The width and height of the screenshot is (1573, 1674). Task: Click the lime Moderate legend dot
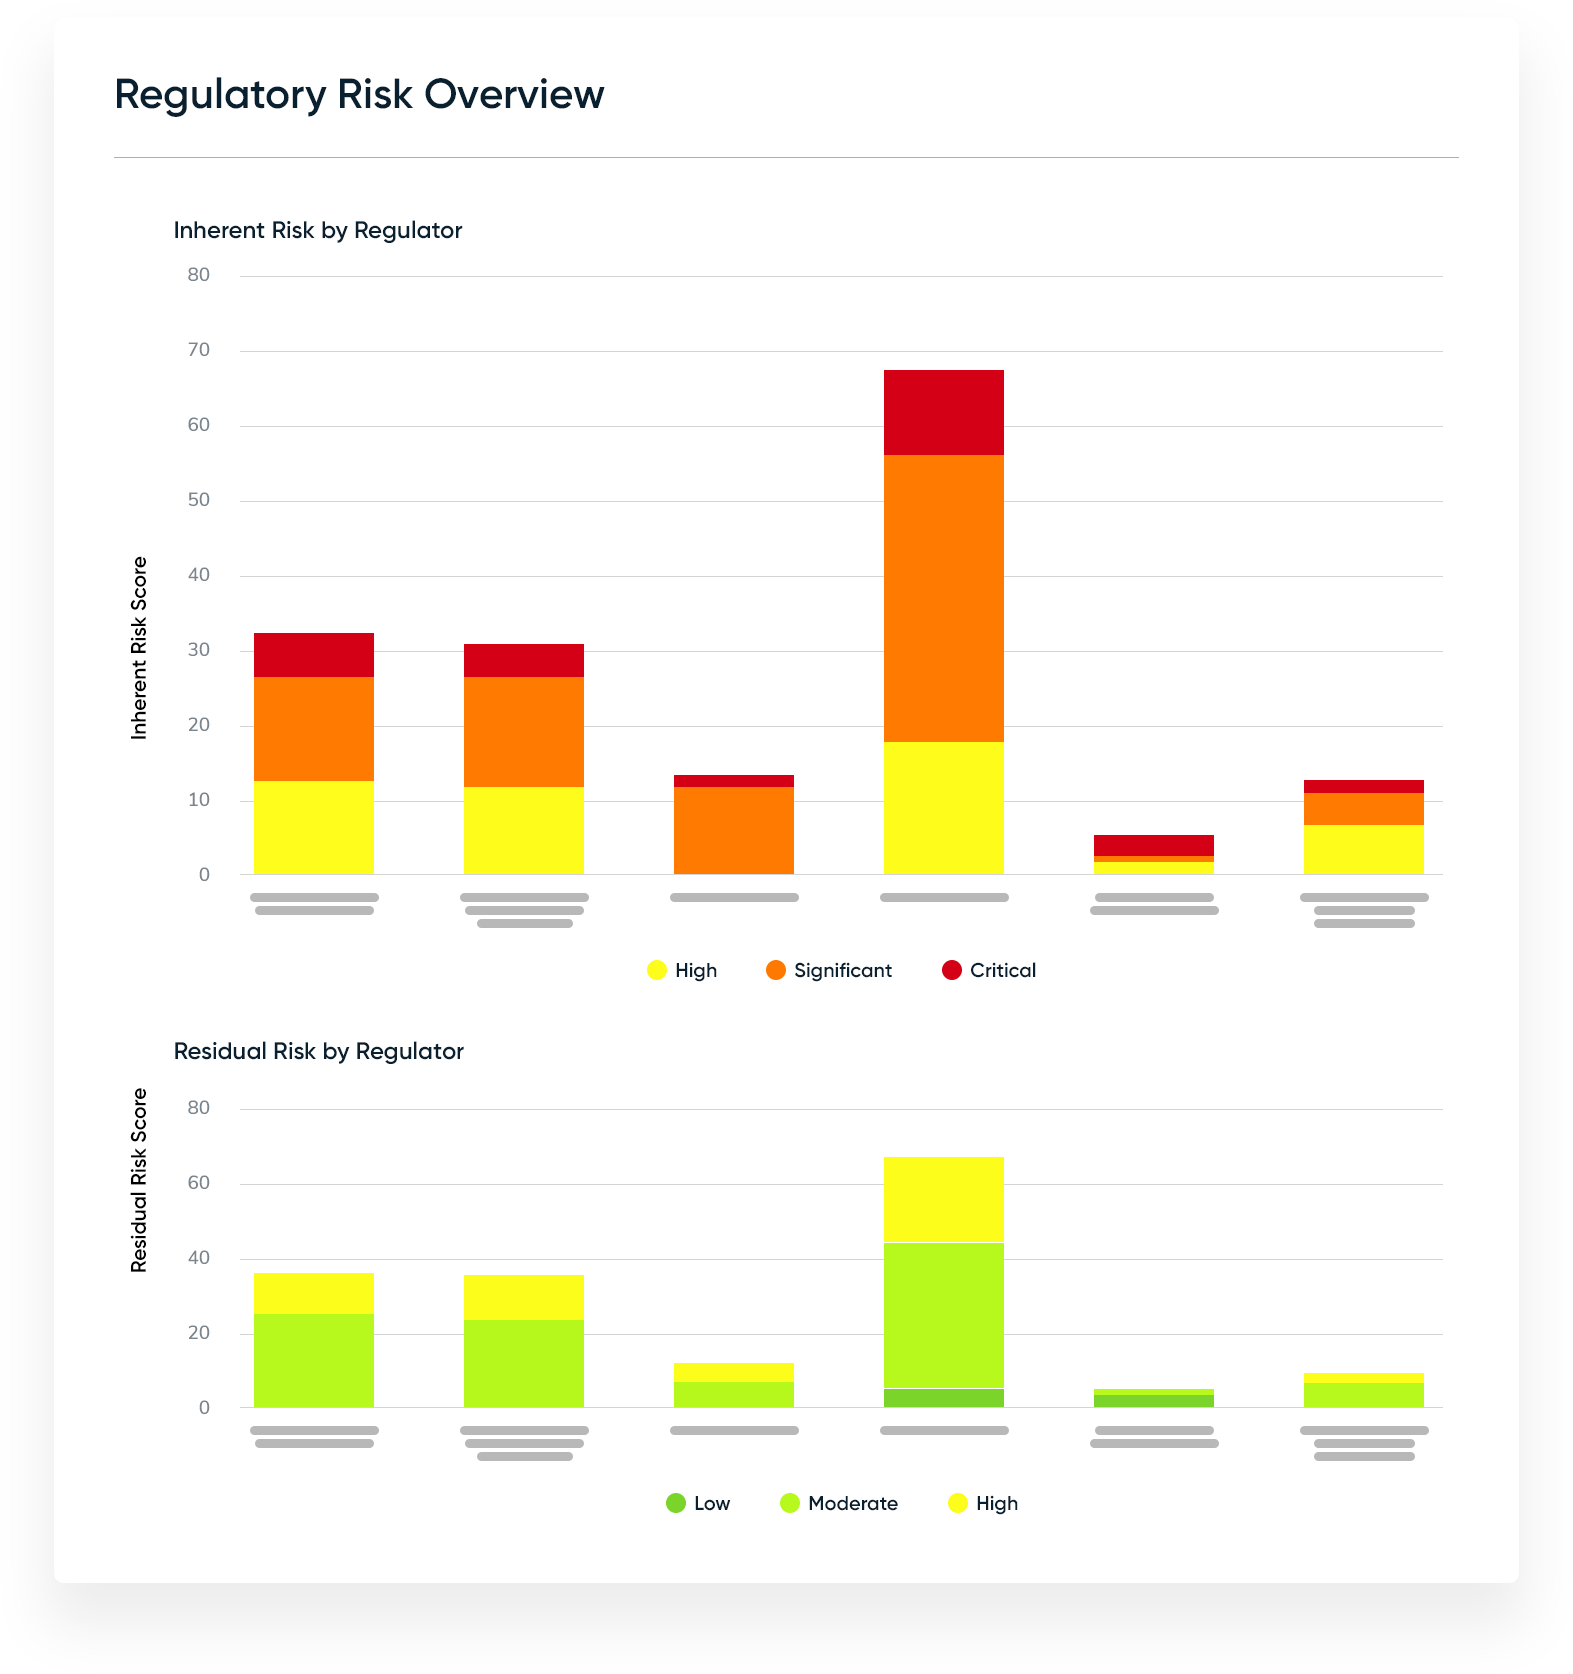790,1503
